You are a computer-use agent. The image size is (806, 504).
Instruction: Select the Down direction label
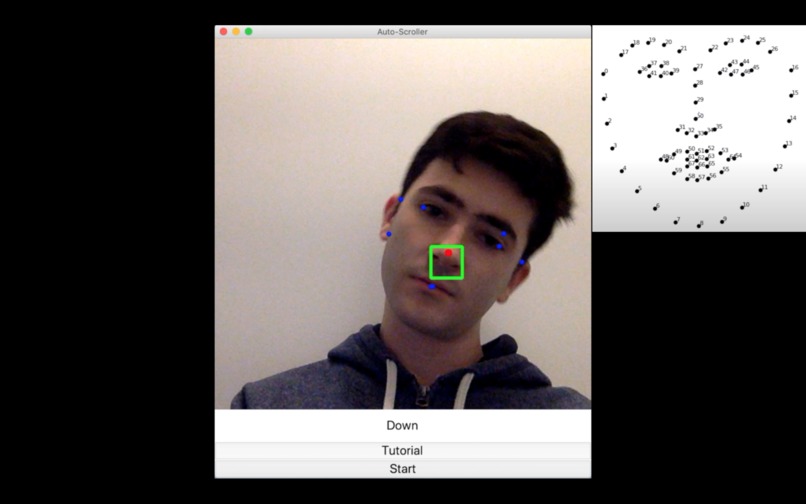[402, 425]
